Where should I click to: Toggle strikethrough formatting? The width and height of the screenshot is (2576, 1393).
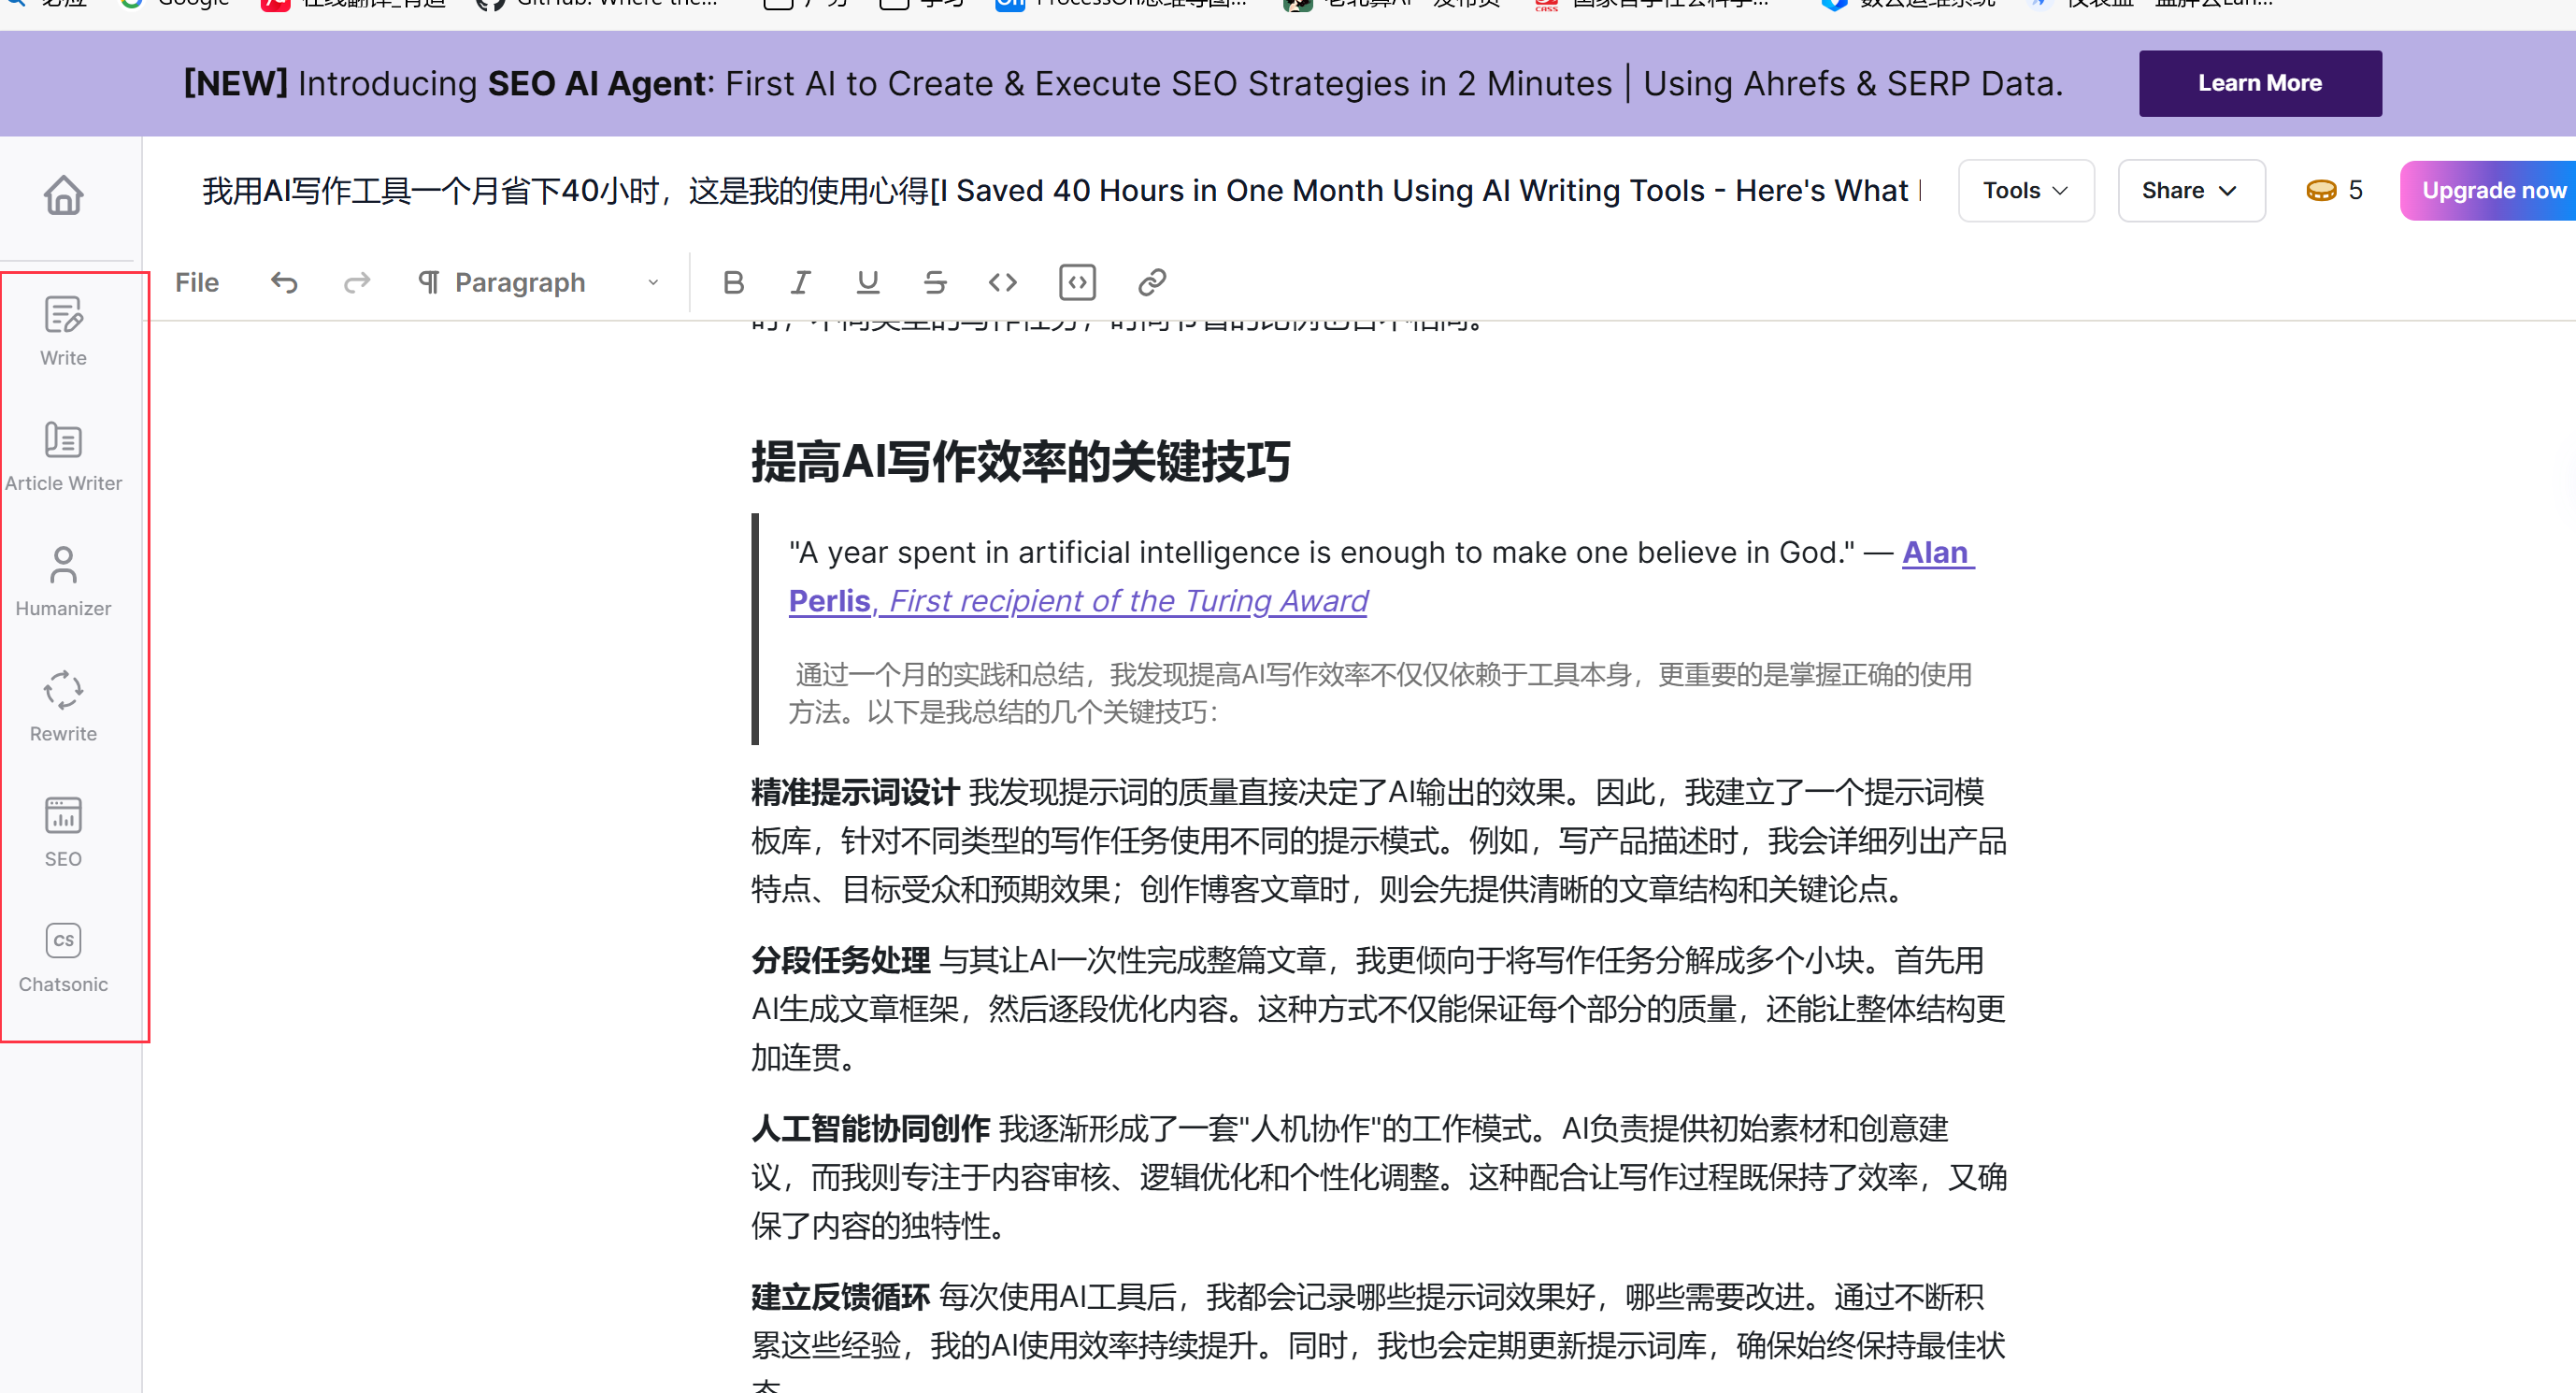click(x=934, y=282)
